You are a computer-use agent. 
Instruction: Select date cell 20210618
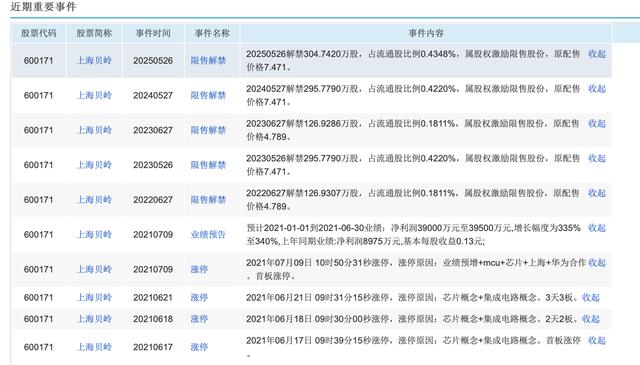tap(153, 319)
